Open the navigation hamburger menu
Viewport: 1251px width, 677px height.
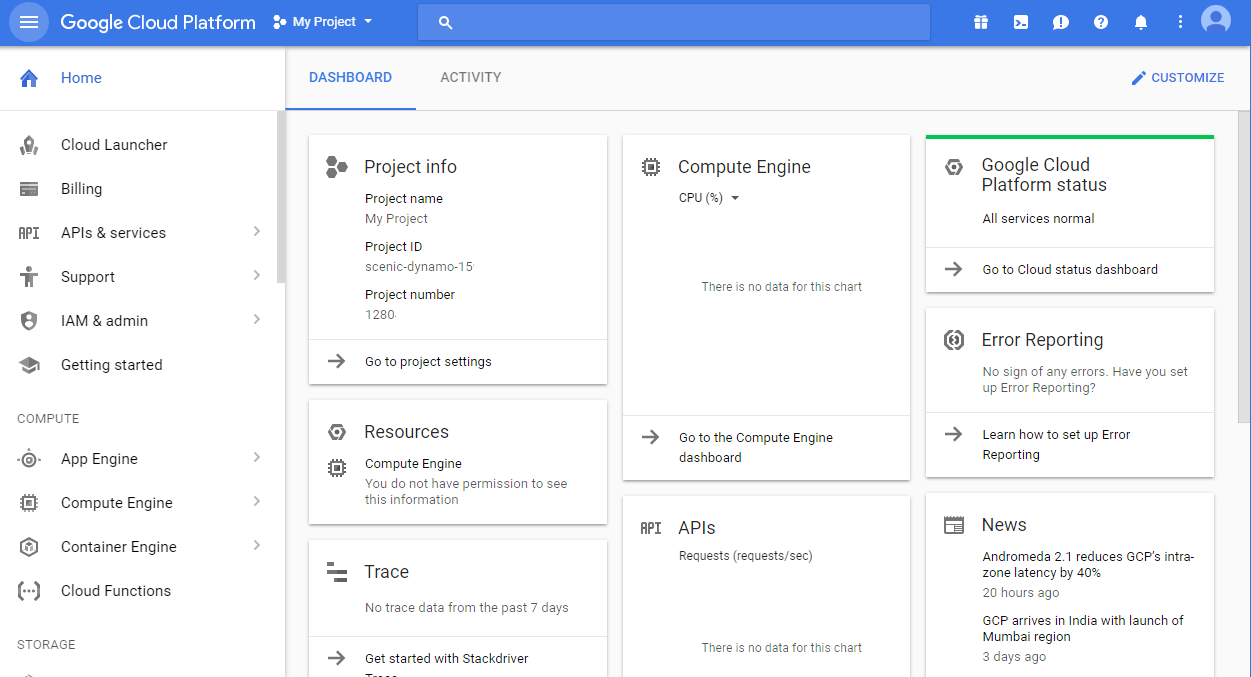28,21
